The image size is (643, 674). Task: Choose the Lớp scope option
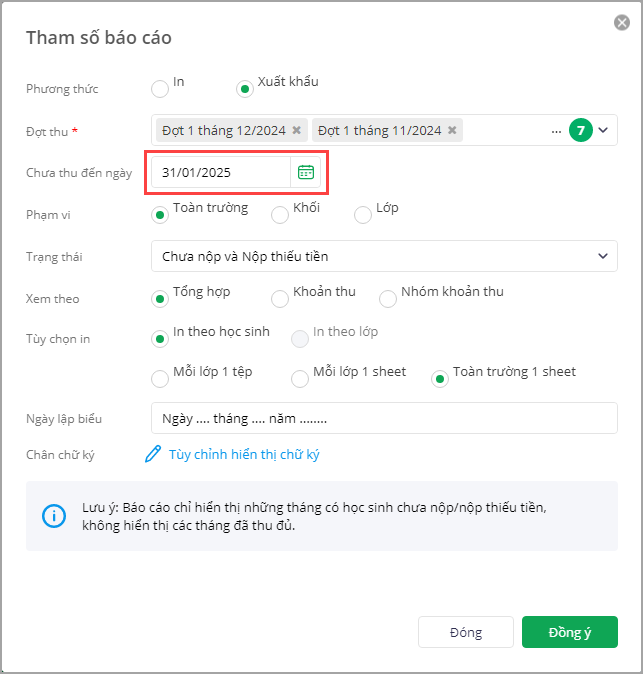pyautogui.click(x=363, y=214)
